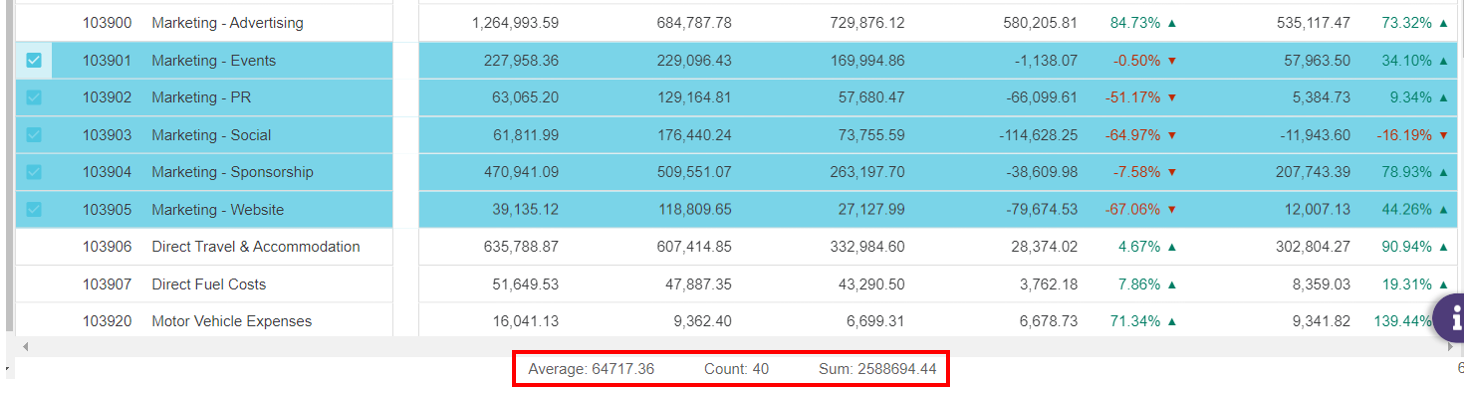Click the red down arrow beside -0.50%

1172,61
